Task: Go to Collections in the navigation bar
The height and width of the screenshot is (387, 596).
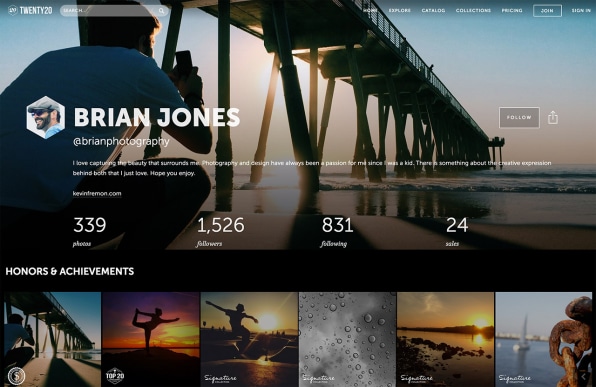Action: (x=473, y=10)
